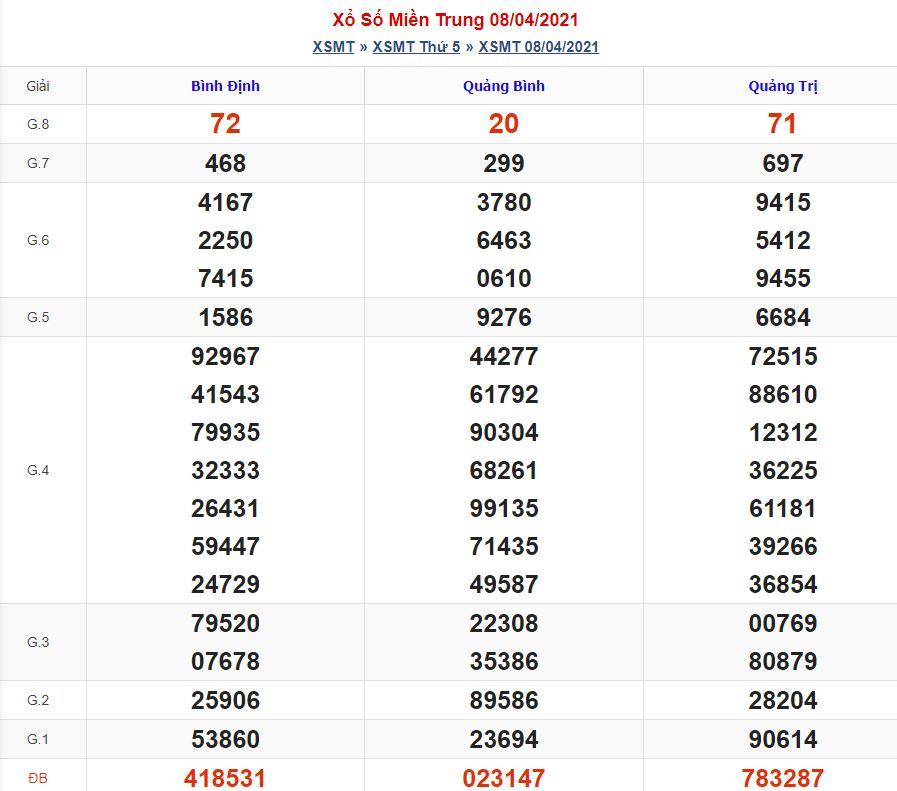The image size is (897, 791).
Task: Click G.5 number 6684
Action: [x=783, y=317]
